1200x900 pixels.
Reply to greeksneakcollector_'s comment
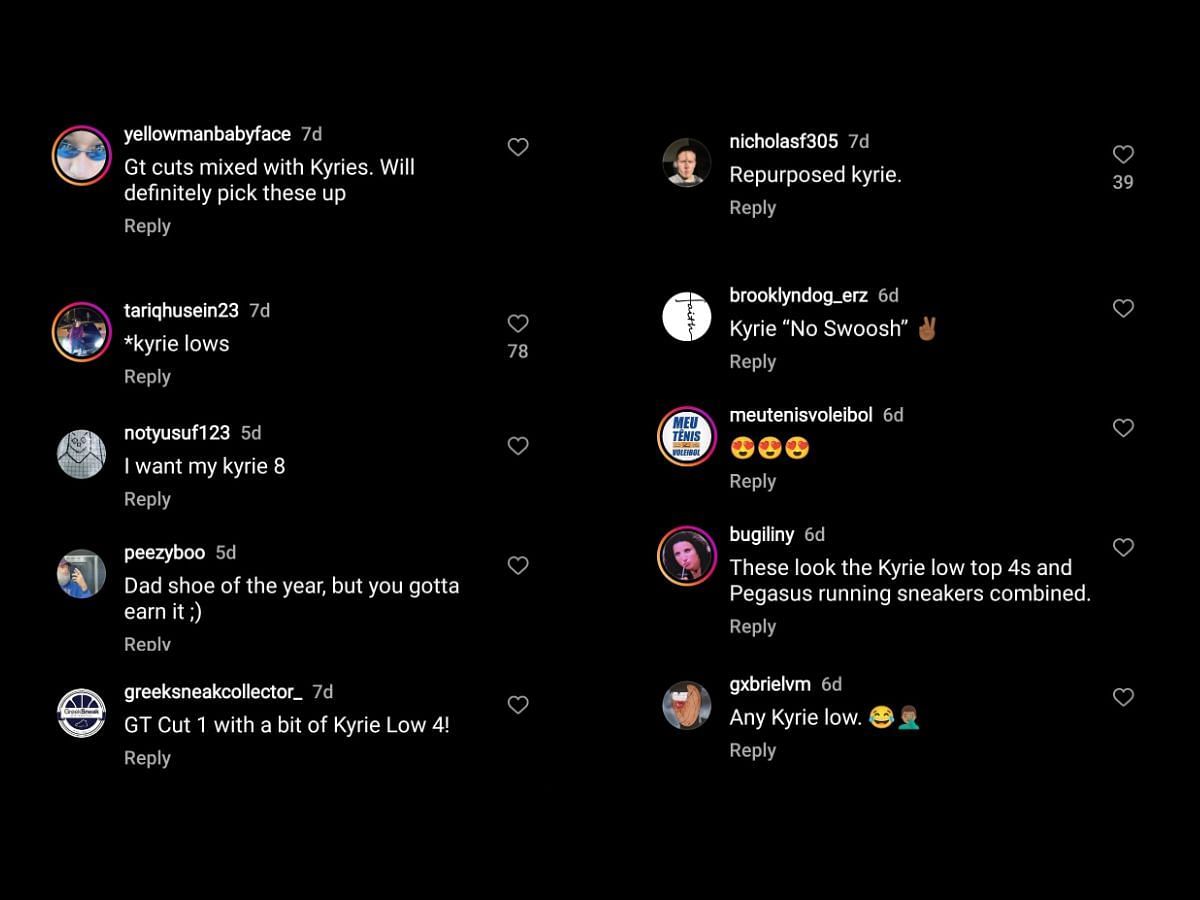tap(147, 758)
